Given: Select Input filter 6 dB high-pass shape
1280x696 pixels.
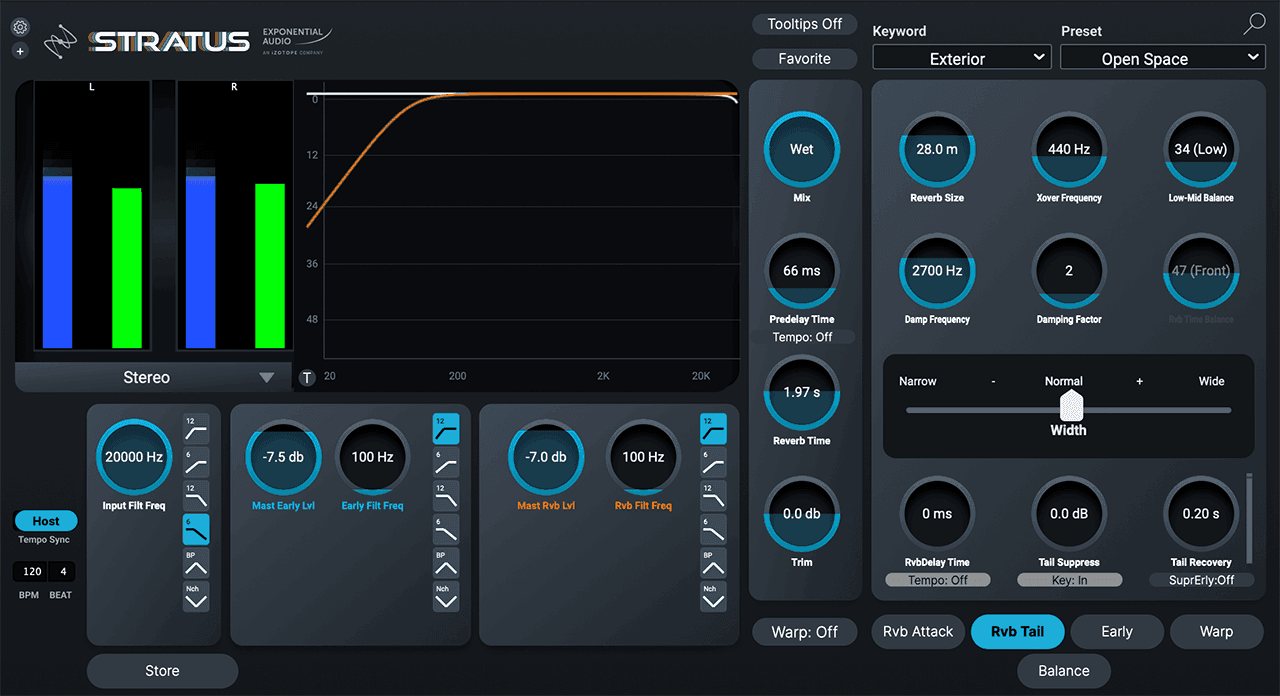Looking at the screenshot, I should click(196, 462).
